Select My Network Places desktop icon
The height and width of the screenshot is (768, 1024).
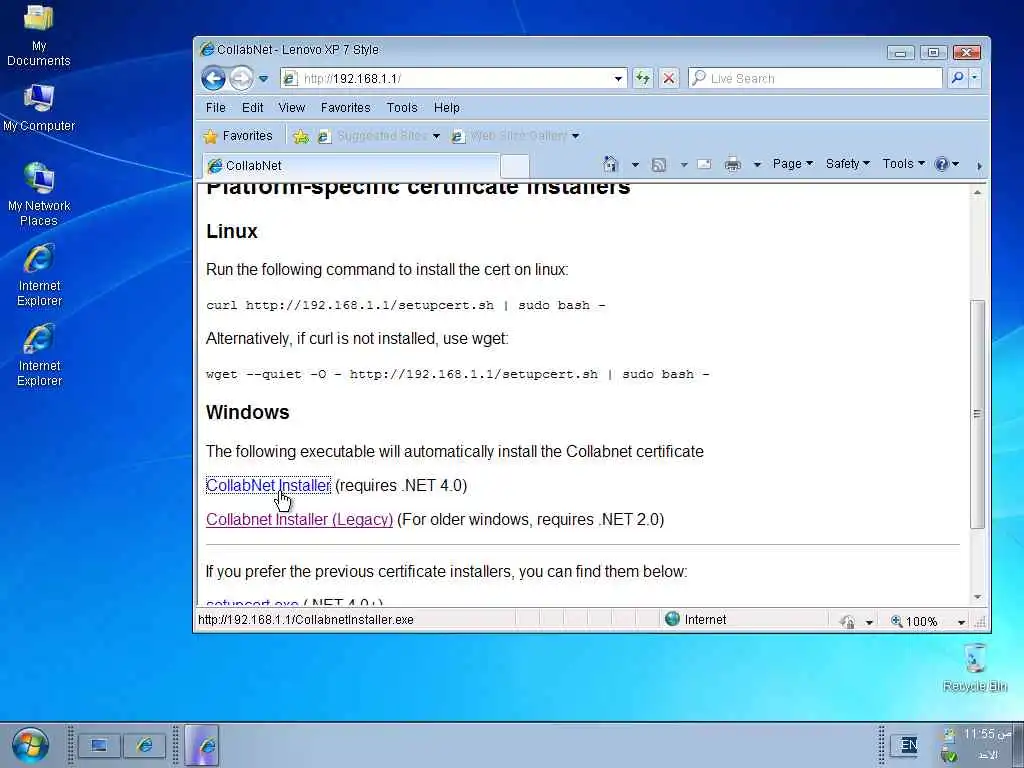[x=39, y=194]
